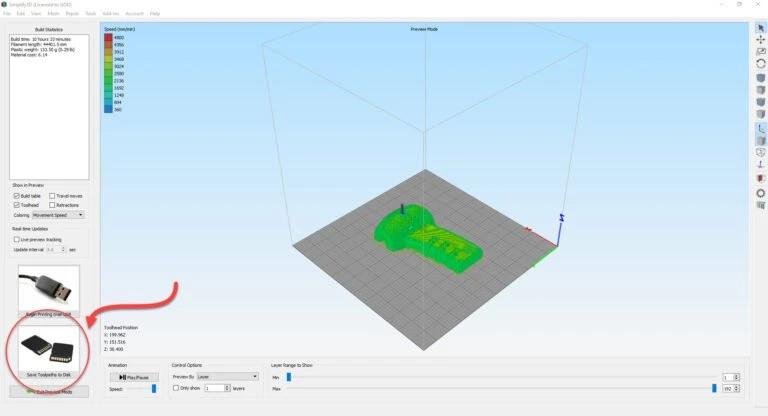Open the Tools menu
Viewport: 768px width, 416px height.
[x=91, y=13]
